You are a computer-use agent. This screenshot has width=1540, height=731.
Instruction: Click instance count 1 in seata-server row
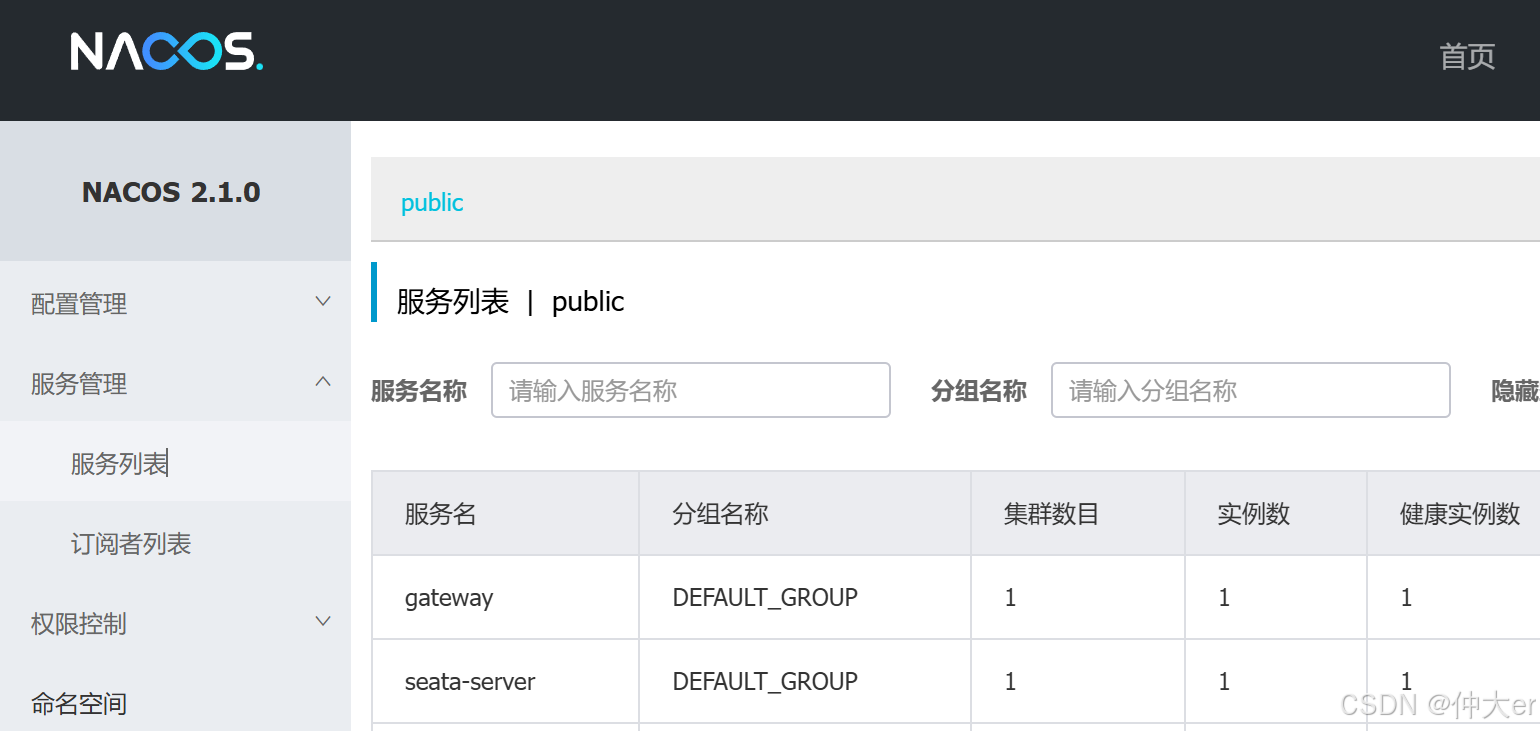point(1224,682)
